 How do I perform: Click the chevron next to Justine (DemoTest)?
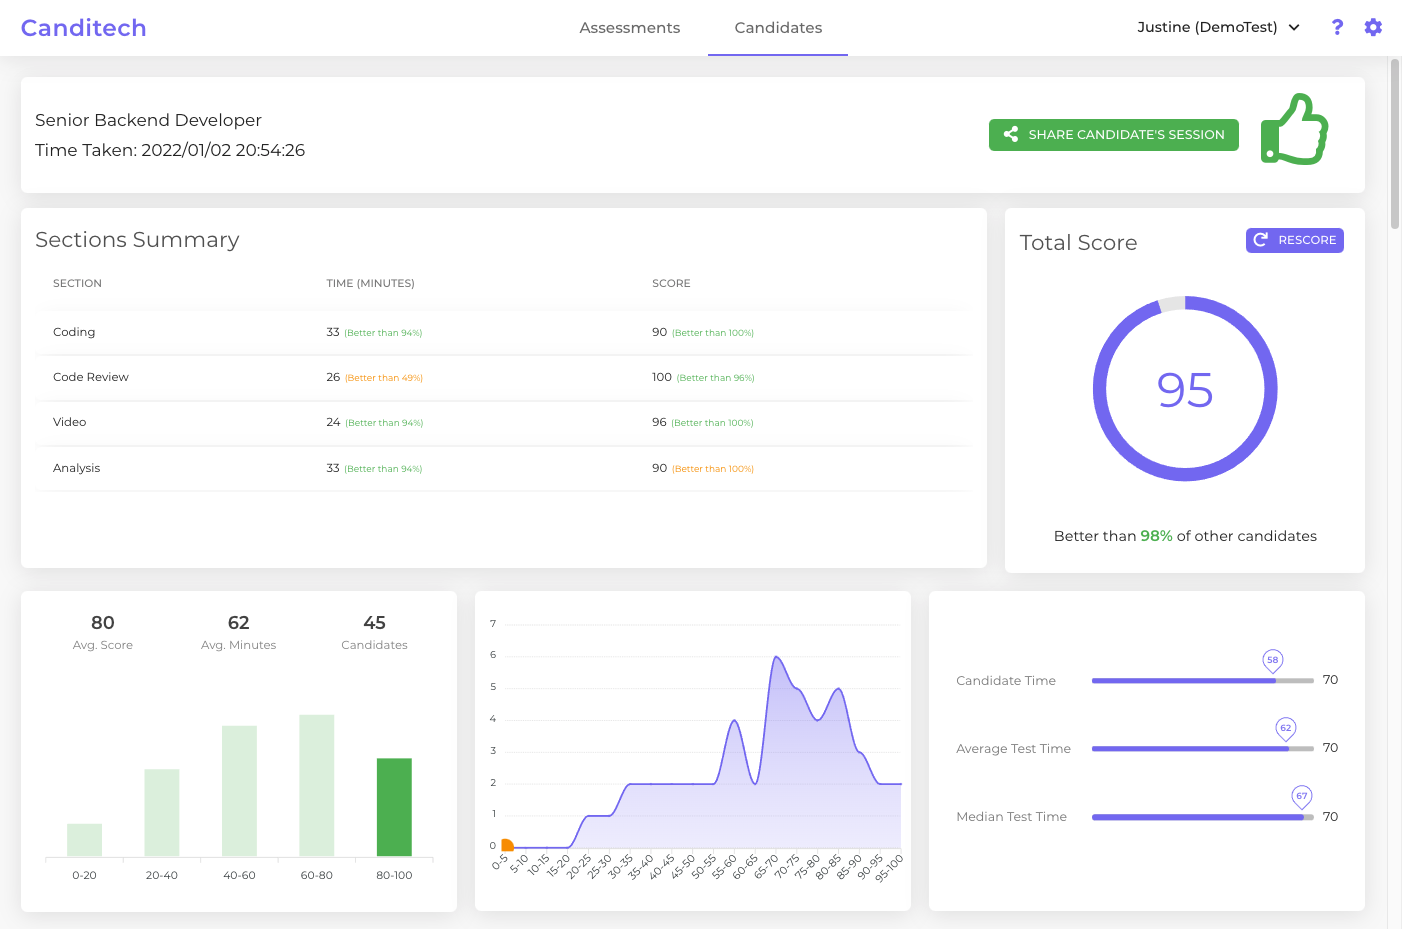pos(1294,27)
